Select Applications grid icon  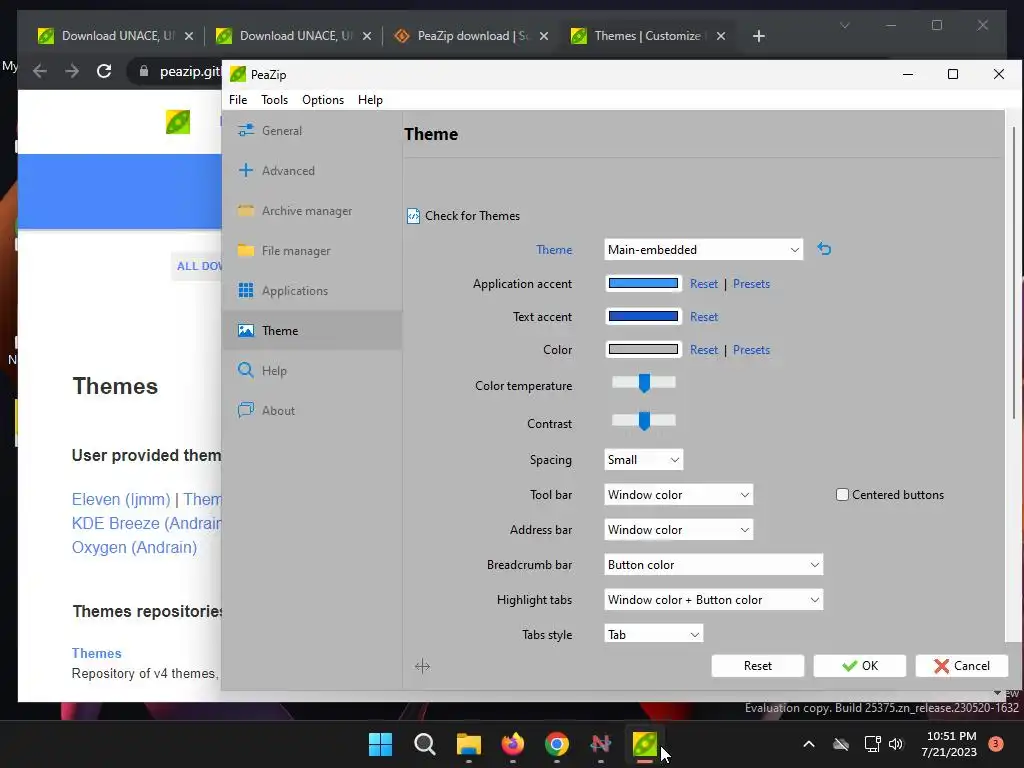[246, 291]
